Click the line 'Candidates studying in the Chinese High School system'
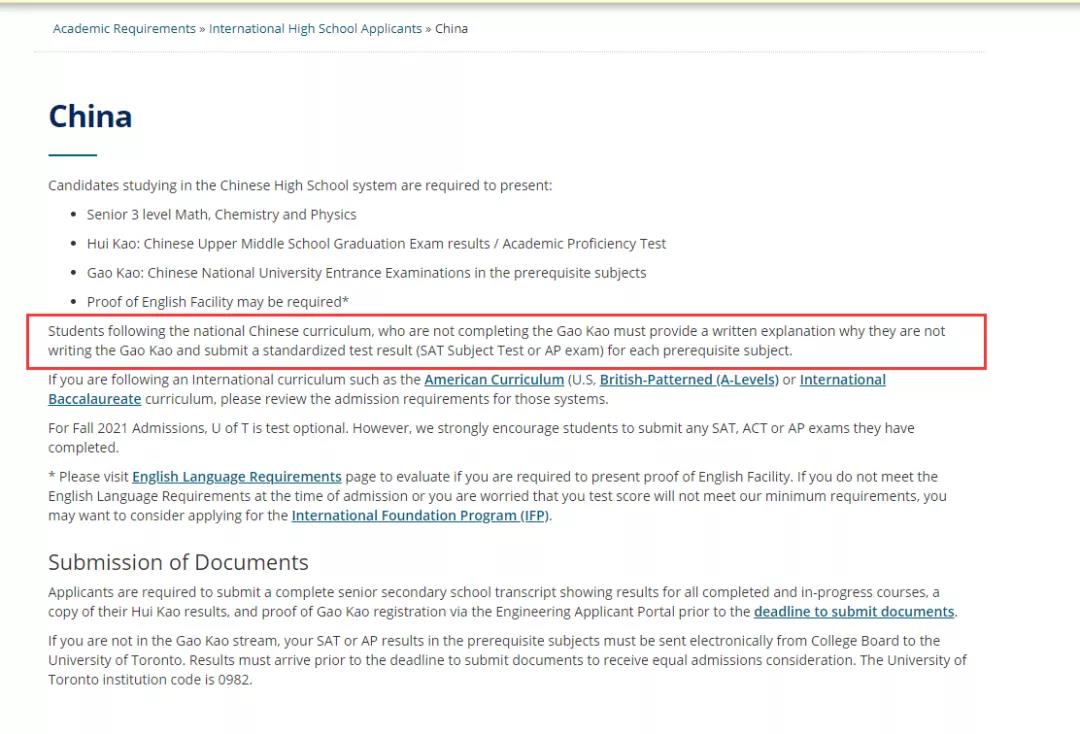This screenshot has width=1080, height=734. [x=300, y=185]
